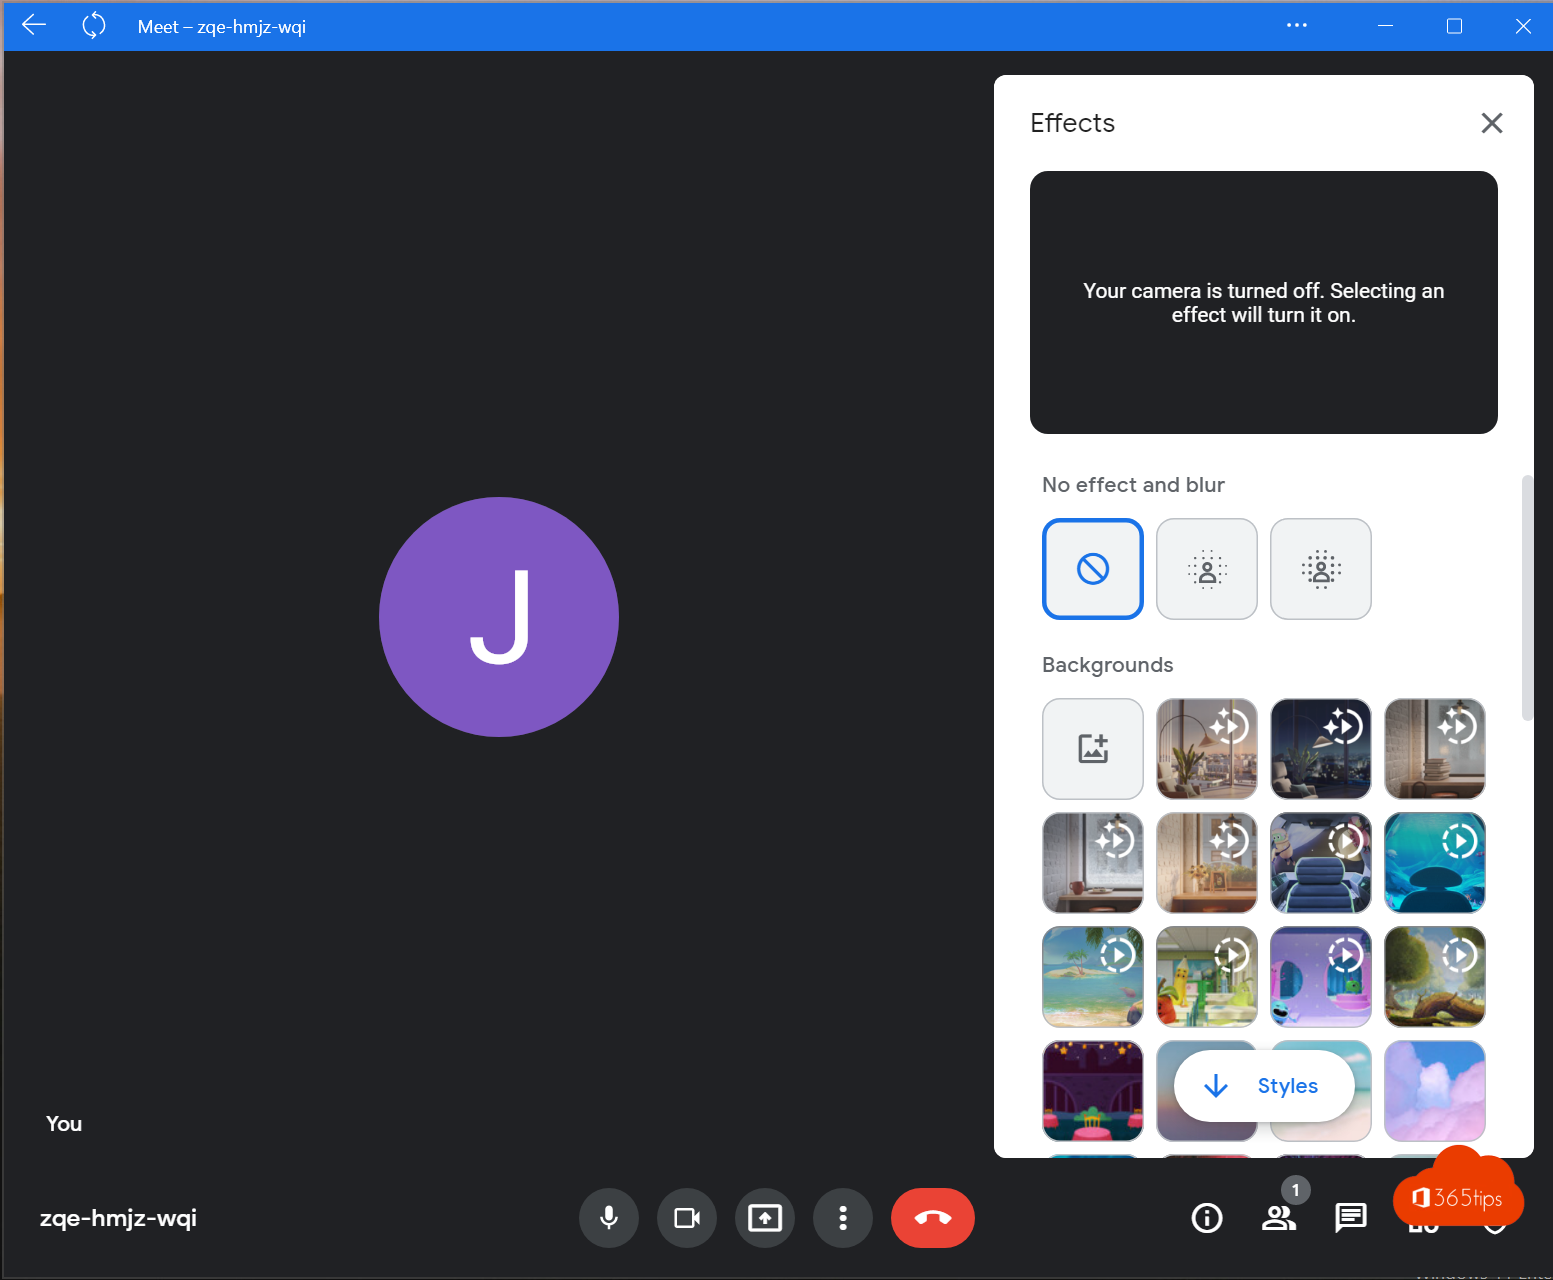Open the in-call chat panel

[x=1351, y=1218]
